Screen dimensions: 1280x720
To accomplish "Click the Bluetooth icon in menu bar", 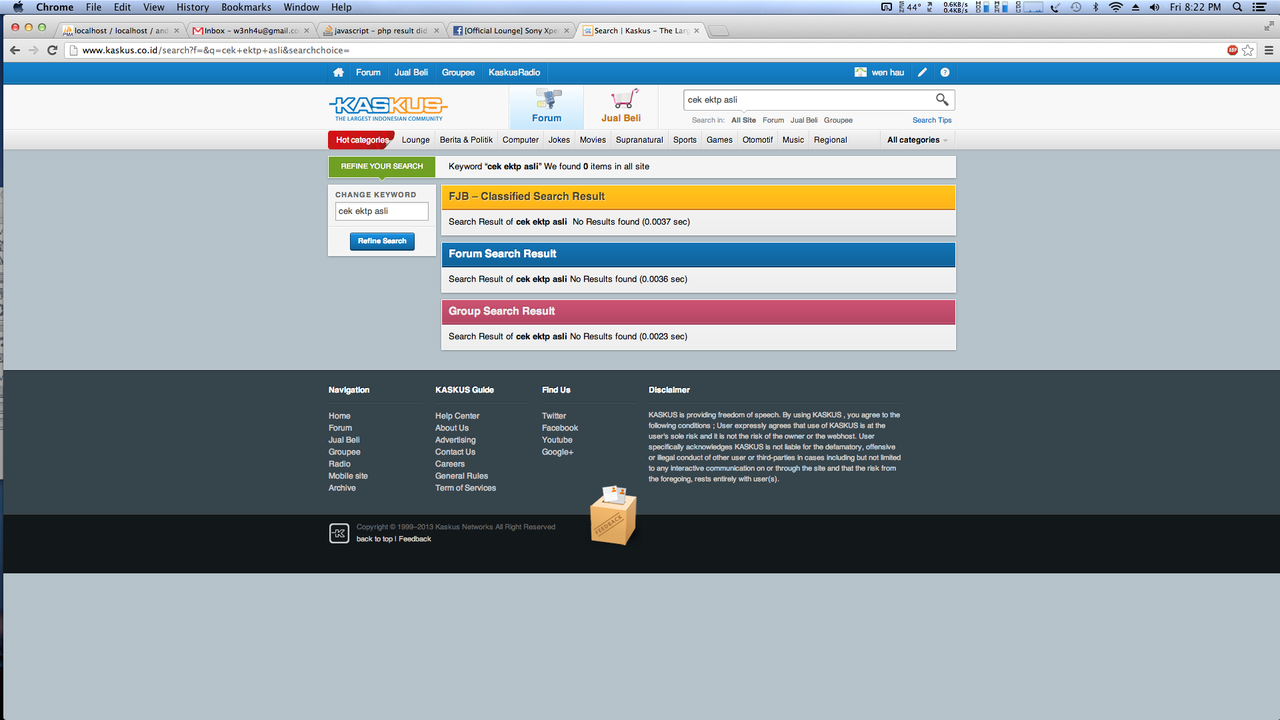I will point(1095,7).
